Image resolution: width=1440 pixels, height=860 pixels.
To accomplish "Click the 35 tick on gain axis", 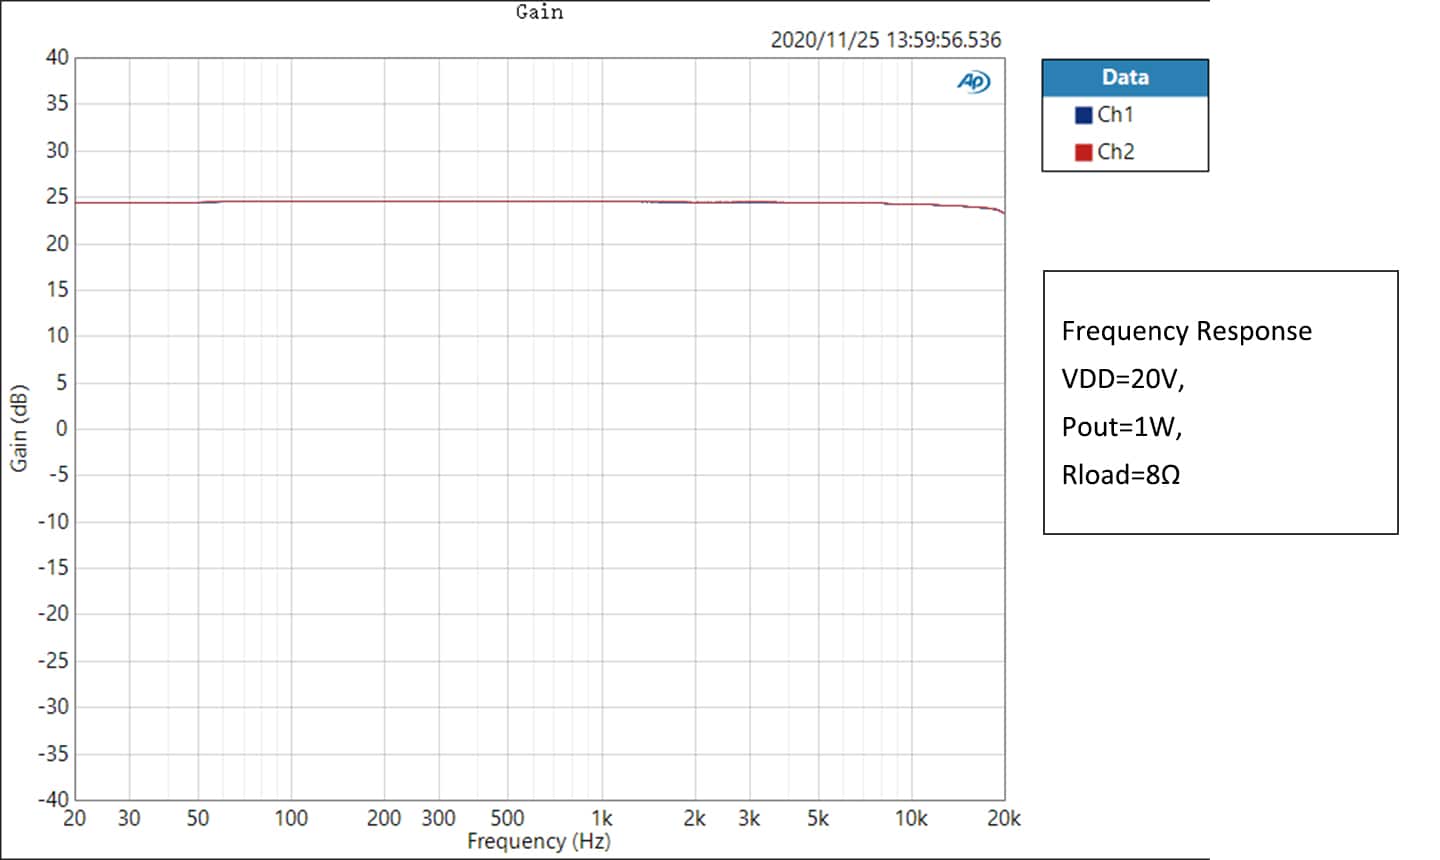I will tap(57, 104).
